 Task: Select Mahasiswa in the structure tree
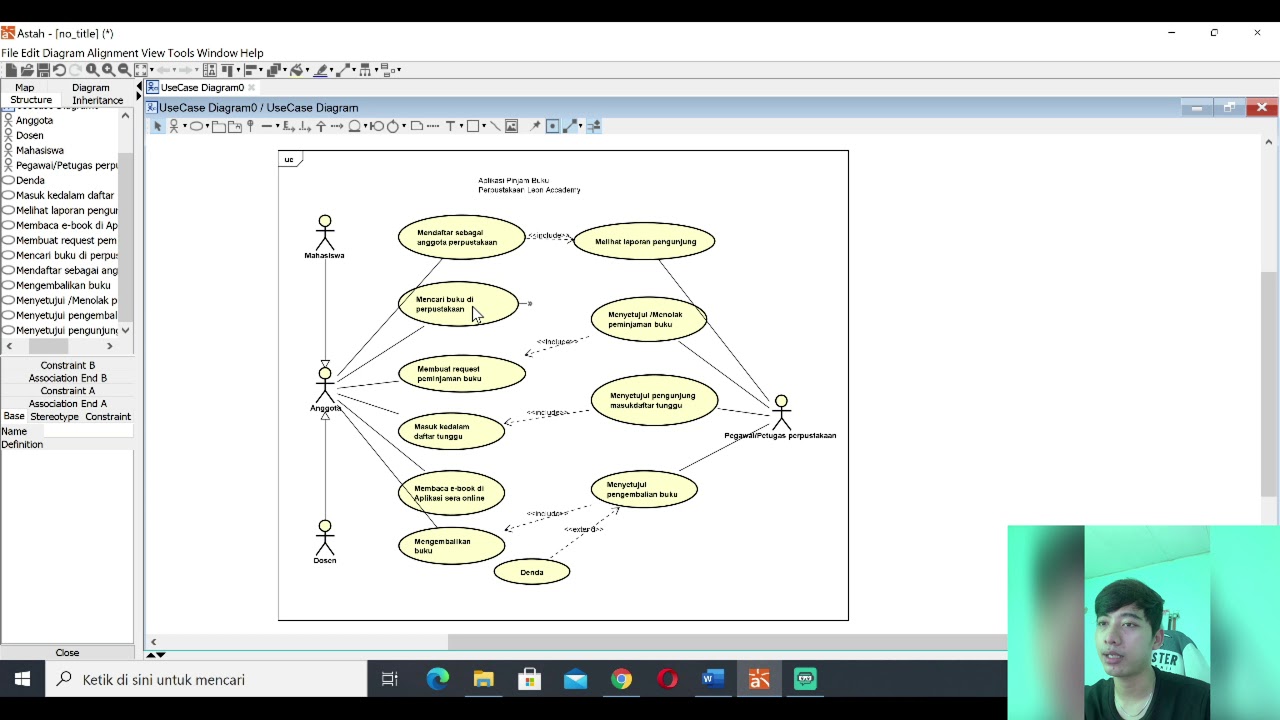tap(39, 150)
